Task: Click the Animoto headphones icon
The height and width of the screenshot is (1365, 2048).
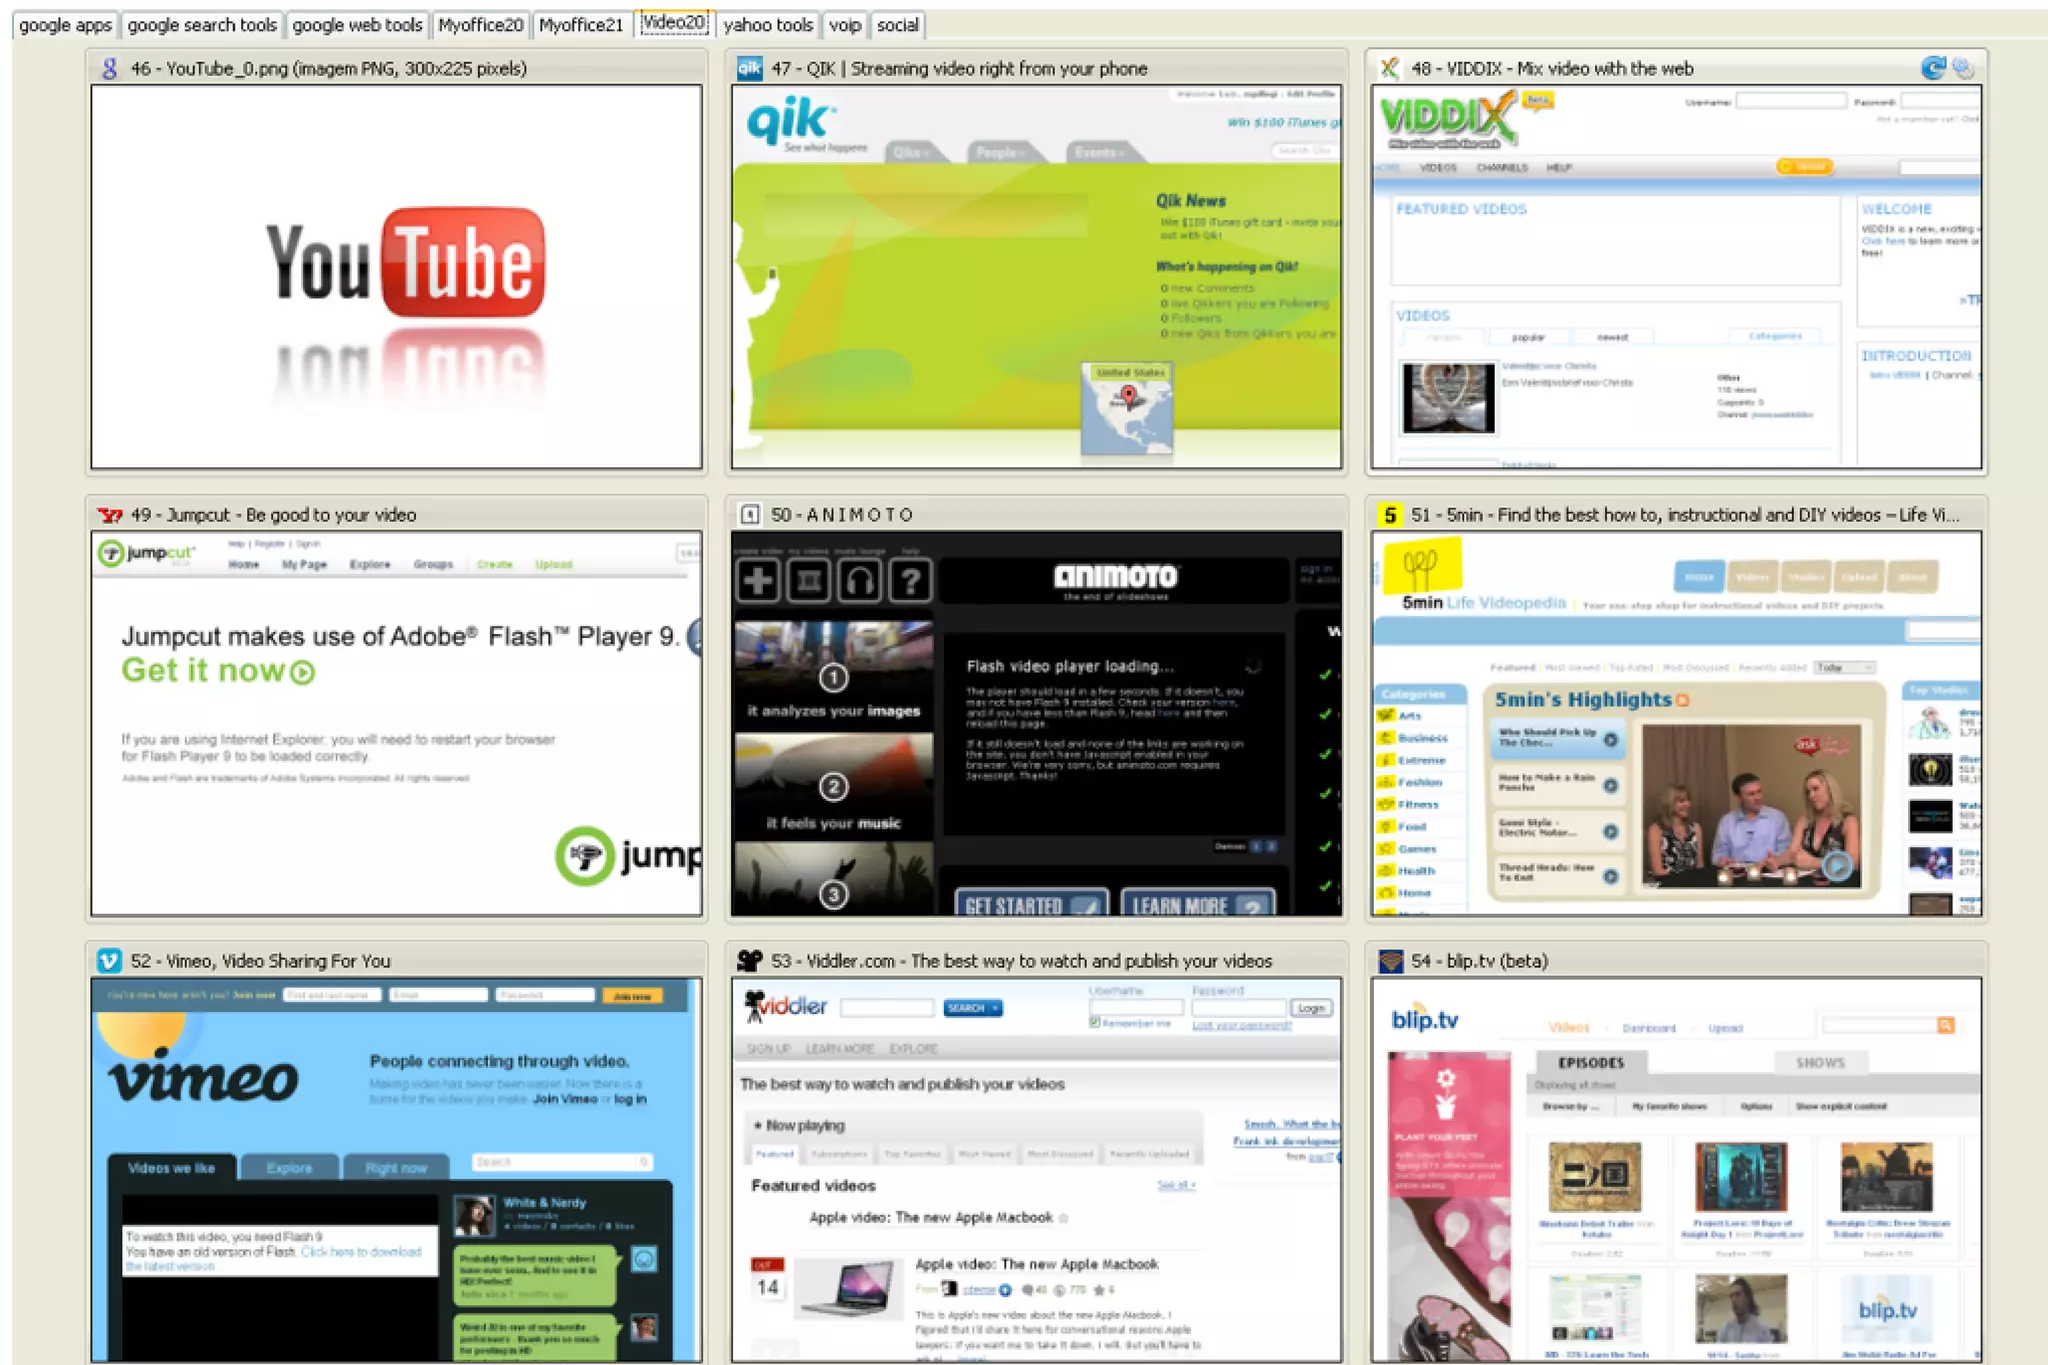Action: click(859, 580)
